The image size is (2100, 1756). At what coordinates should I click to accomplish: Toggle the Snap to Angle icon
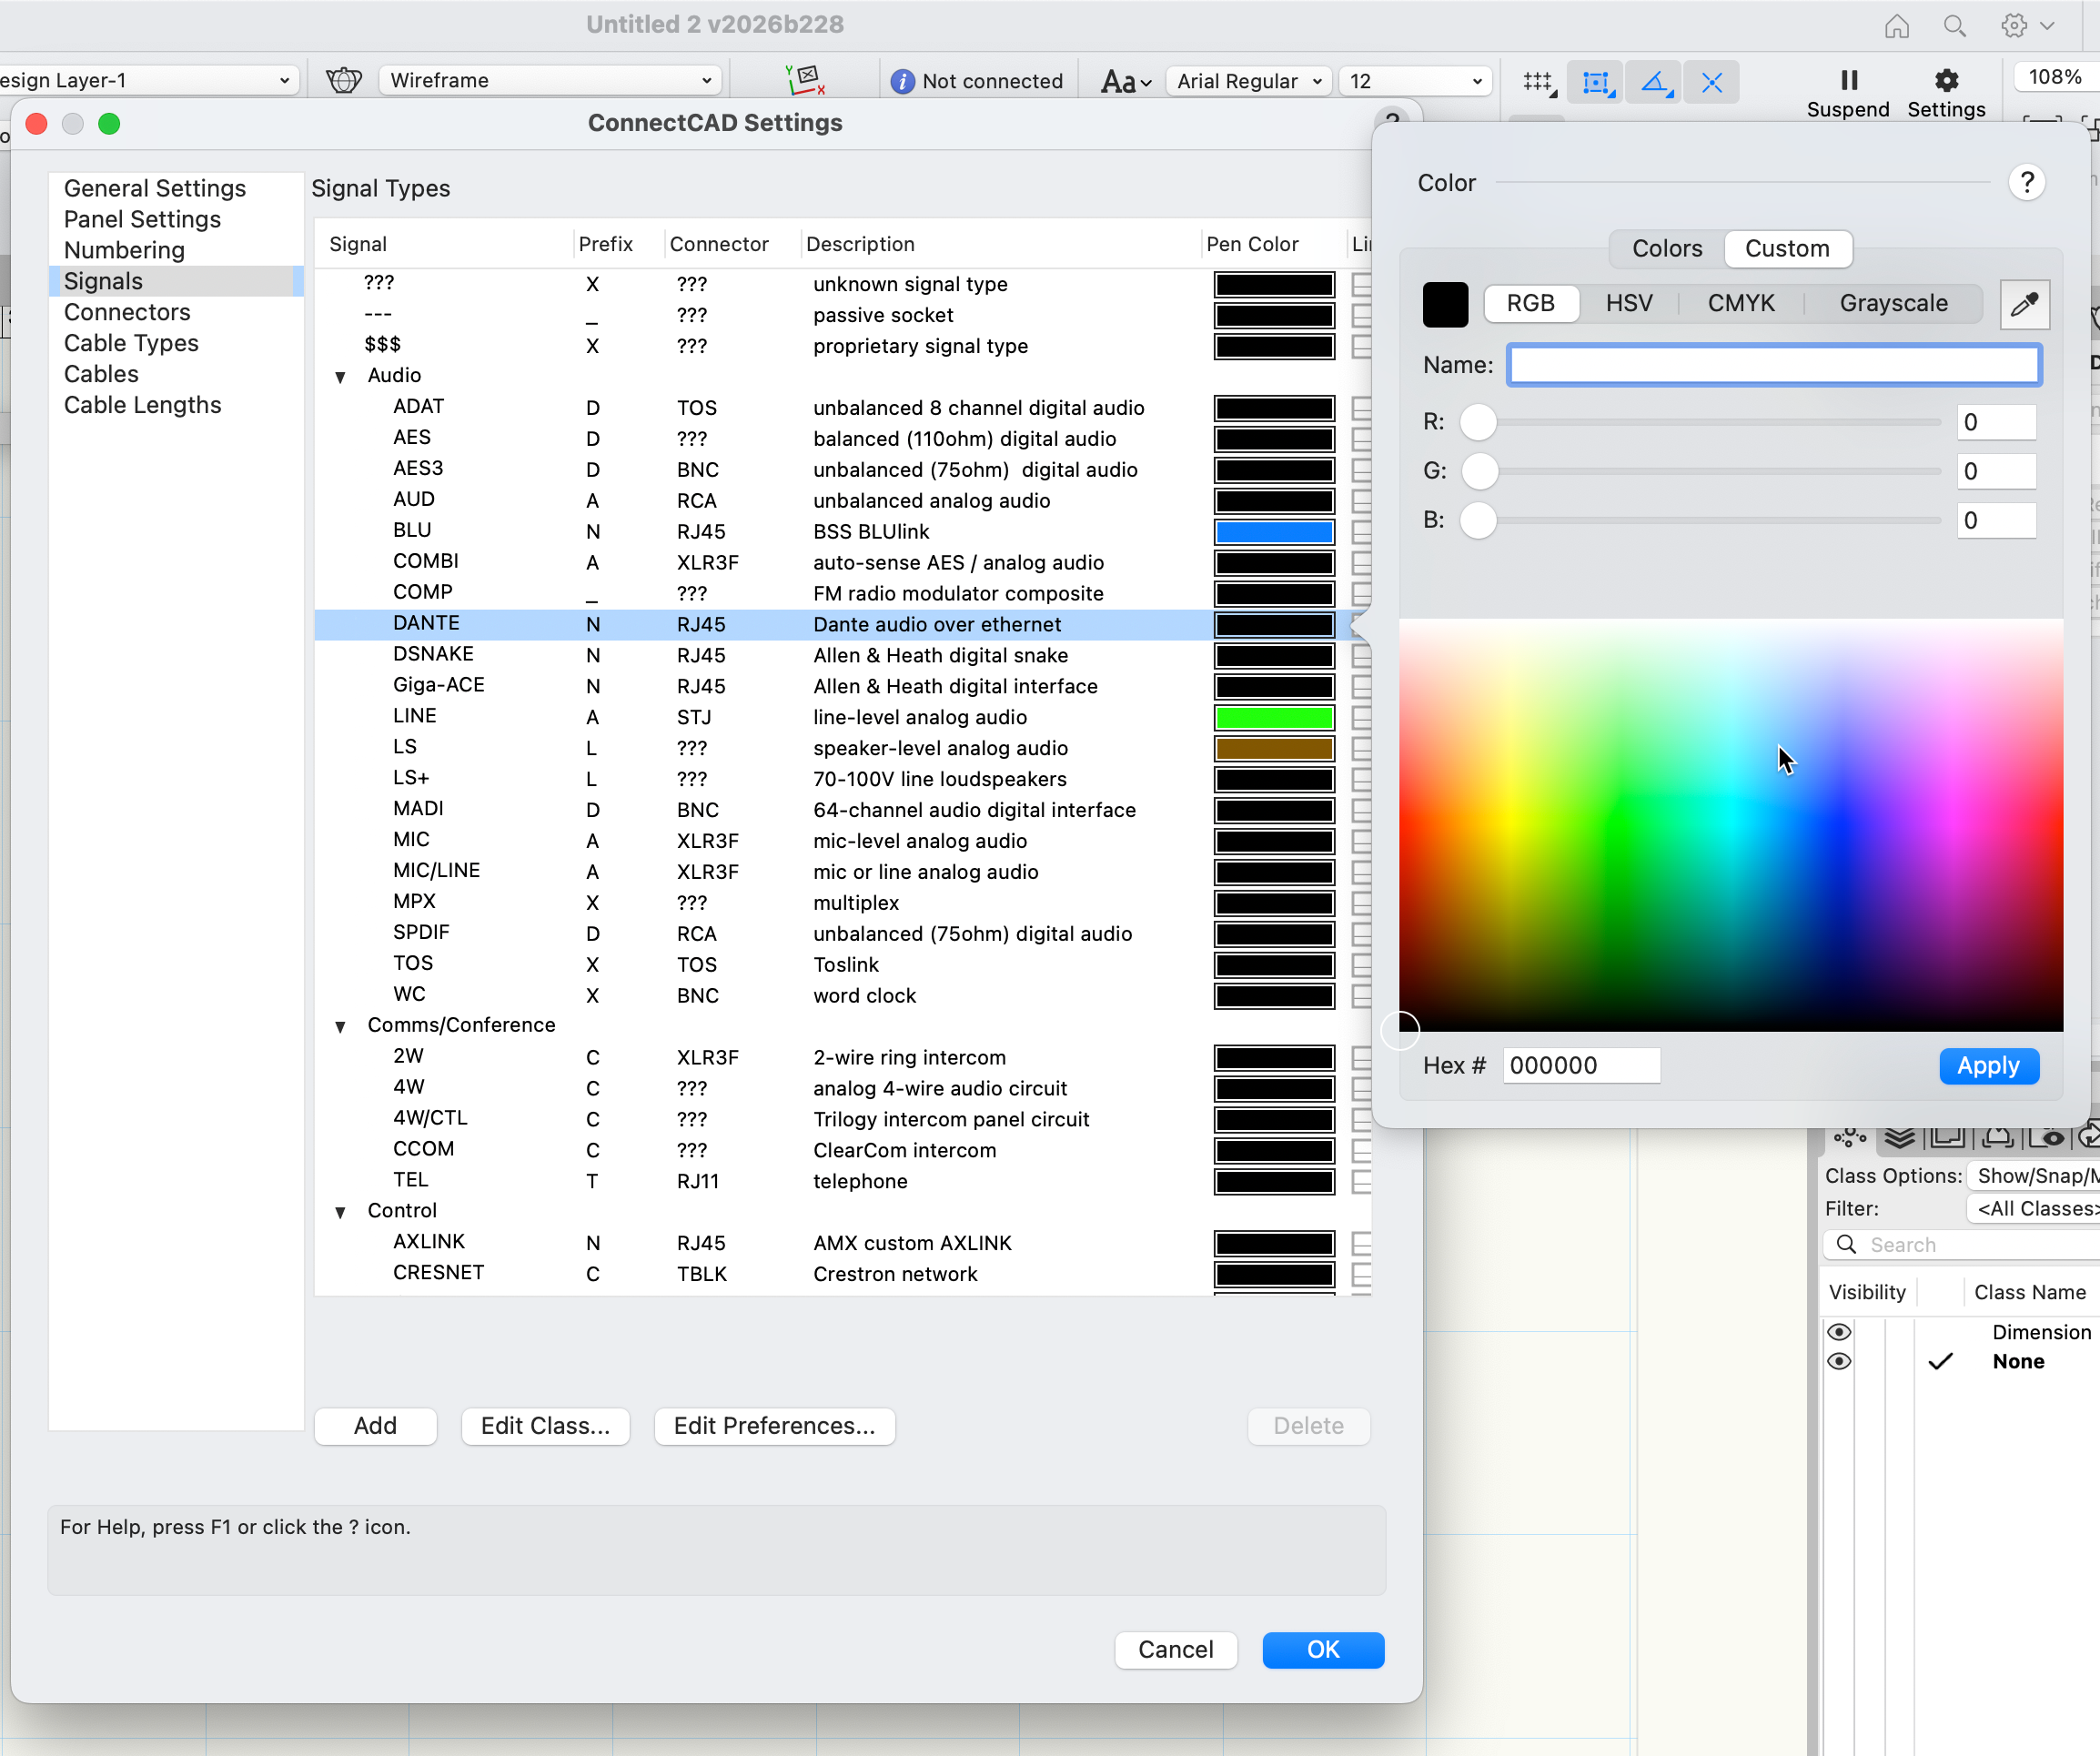pos(1654,82)
